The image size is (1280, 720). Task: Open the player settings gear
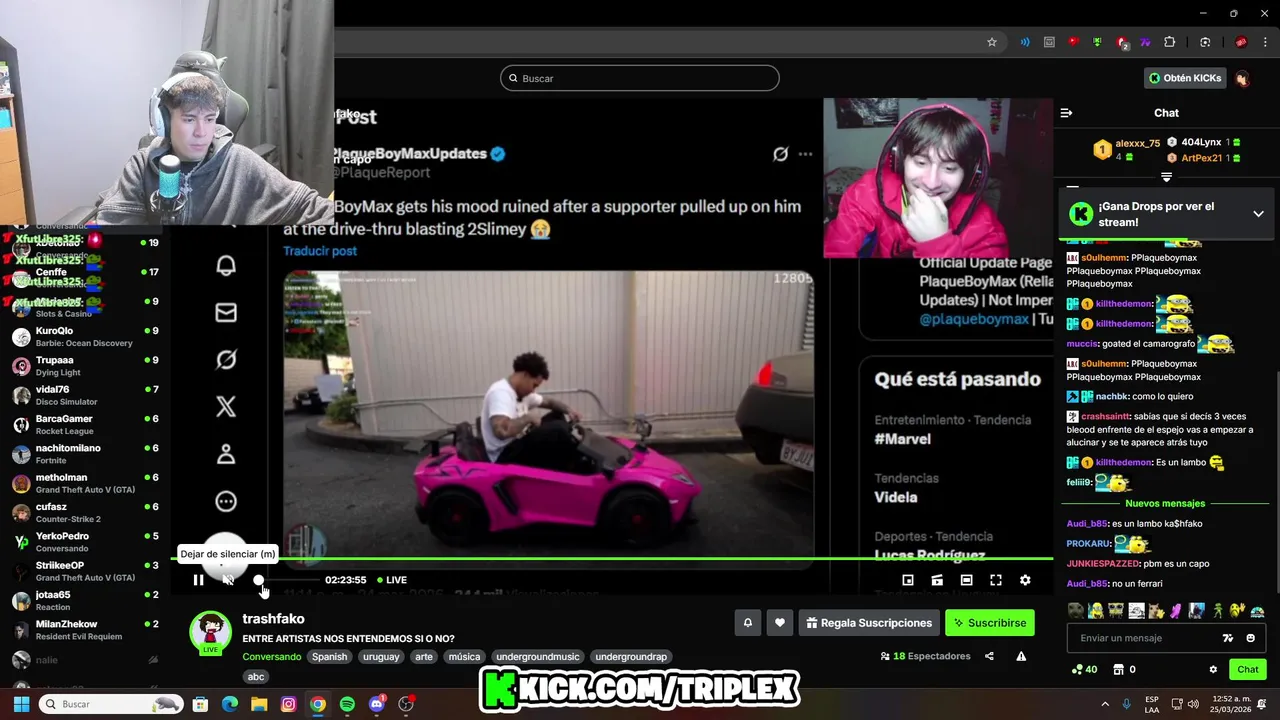click(1025, 580)
